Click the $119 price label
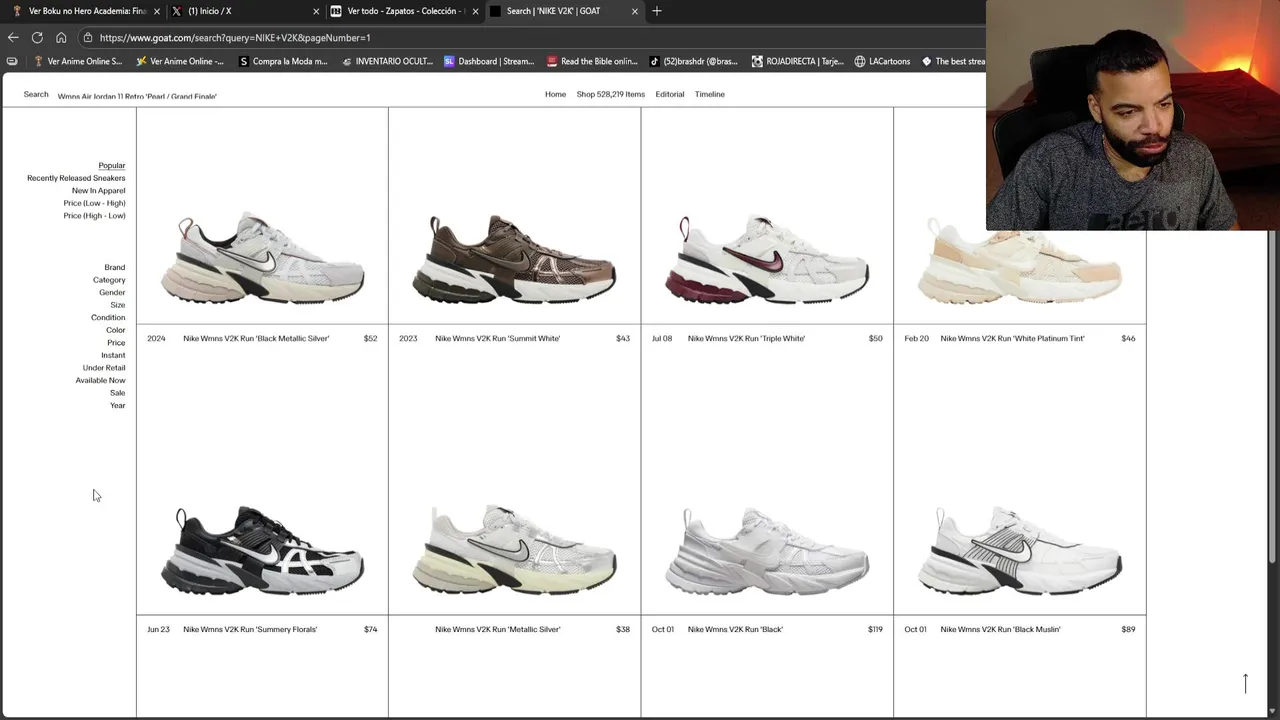 click(875, 629)
